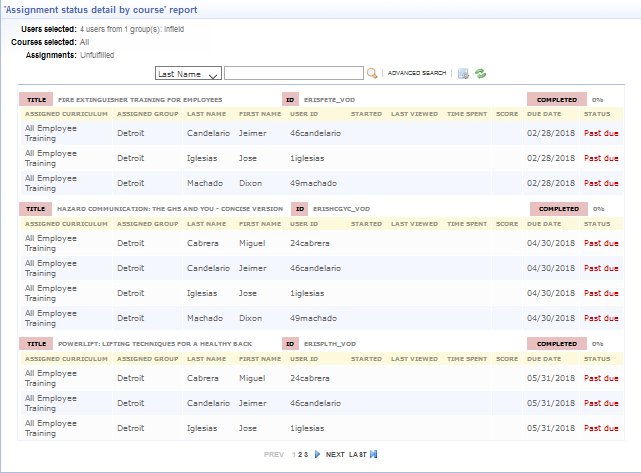Click the magnifying glass search icon
Screen dimensions: 641x473
click(x=372, y=73)
